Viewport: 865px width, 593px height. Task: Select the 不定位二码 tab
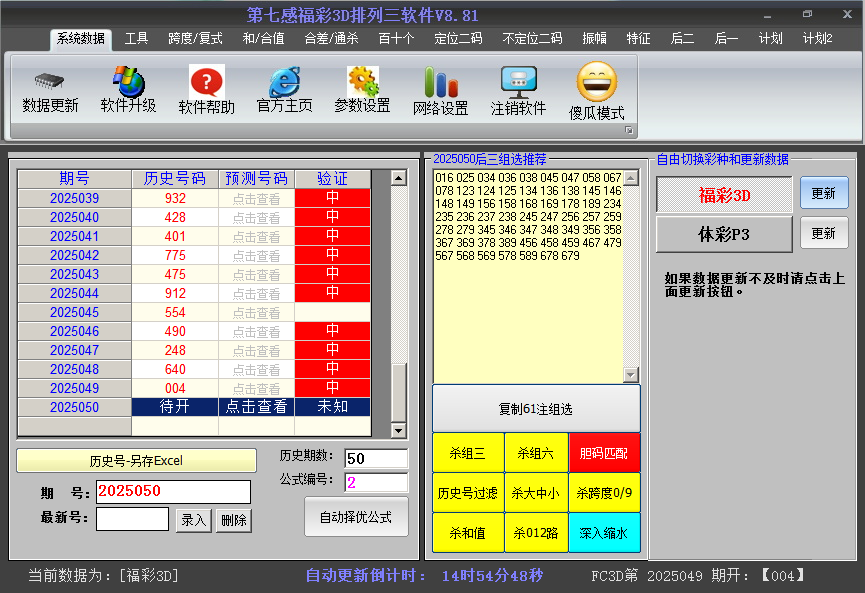pos(532,39)
